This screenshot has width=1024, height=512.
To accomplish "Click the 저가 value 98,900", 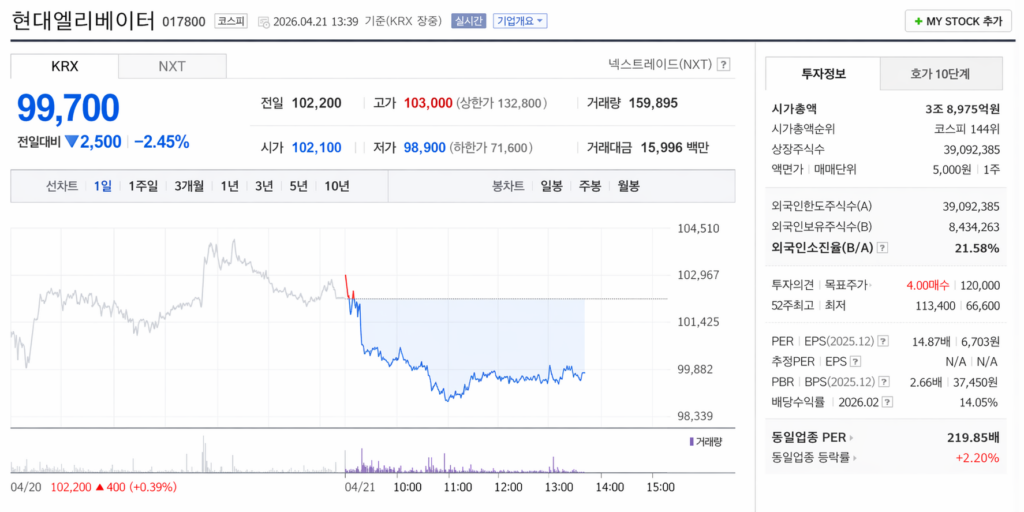I will [x=424, y=148].
